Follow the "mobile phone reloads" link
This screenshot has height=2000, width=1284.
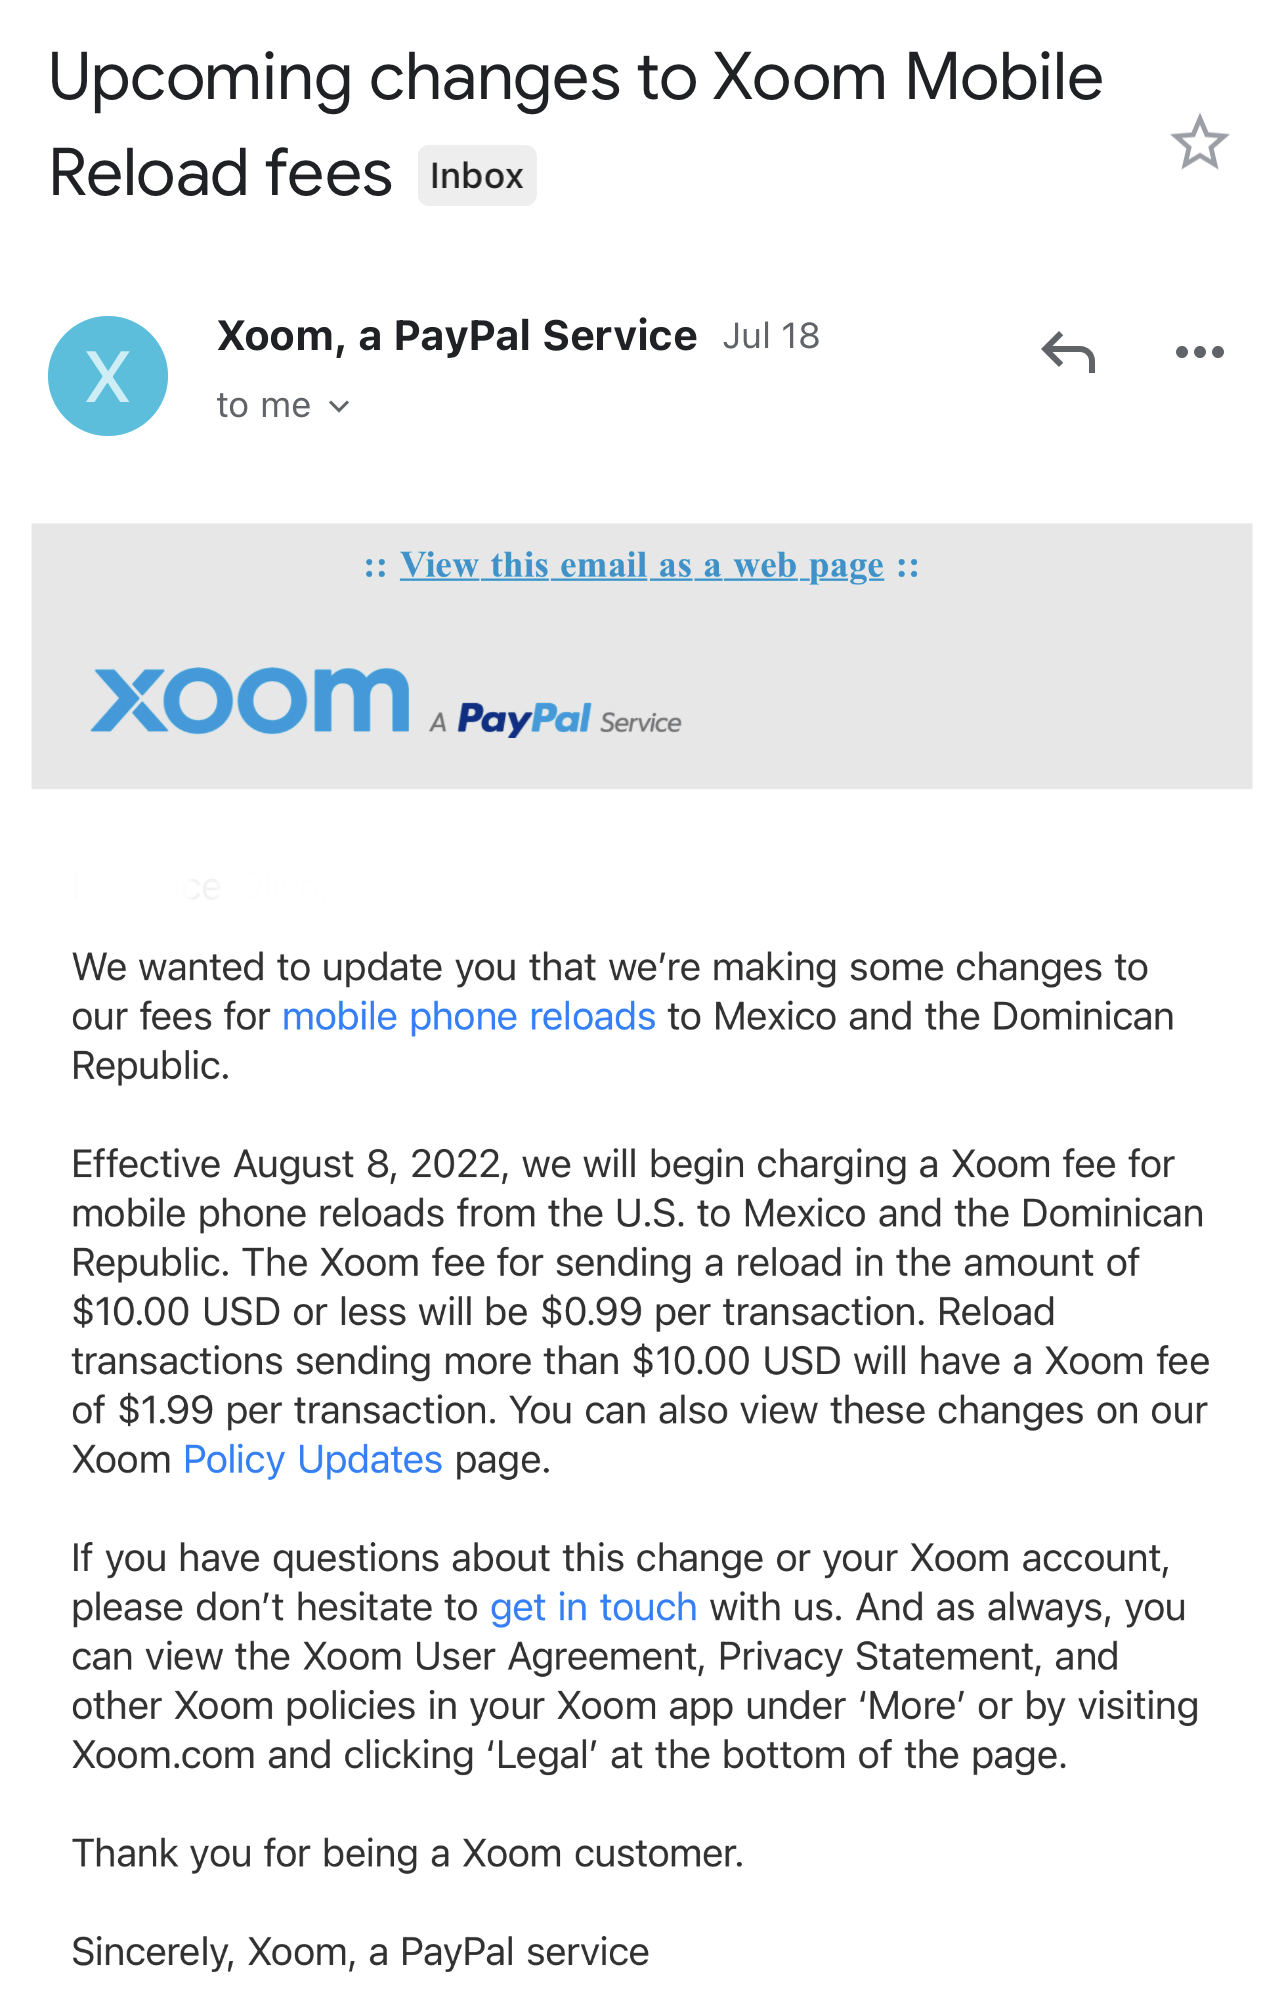[469, 1016]
